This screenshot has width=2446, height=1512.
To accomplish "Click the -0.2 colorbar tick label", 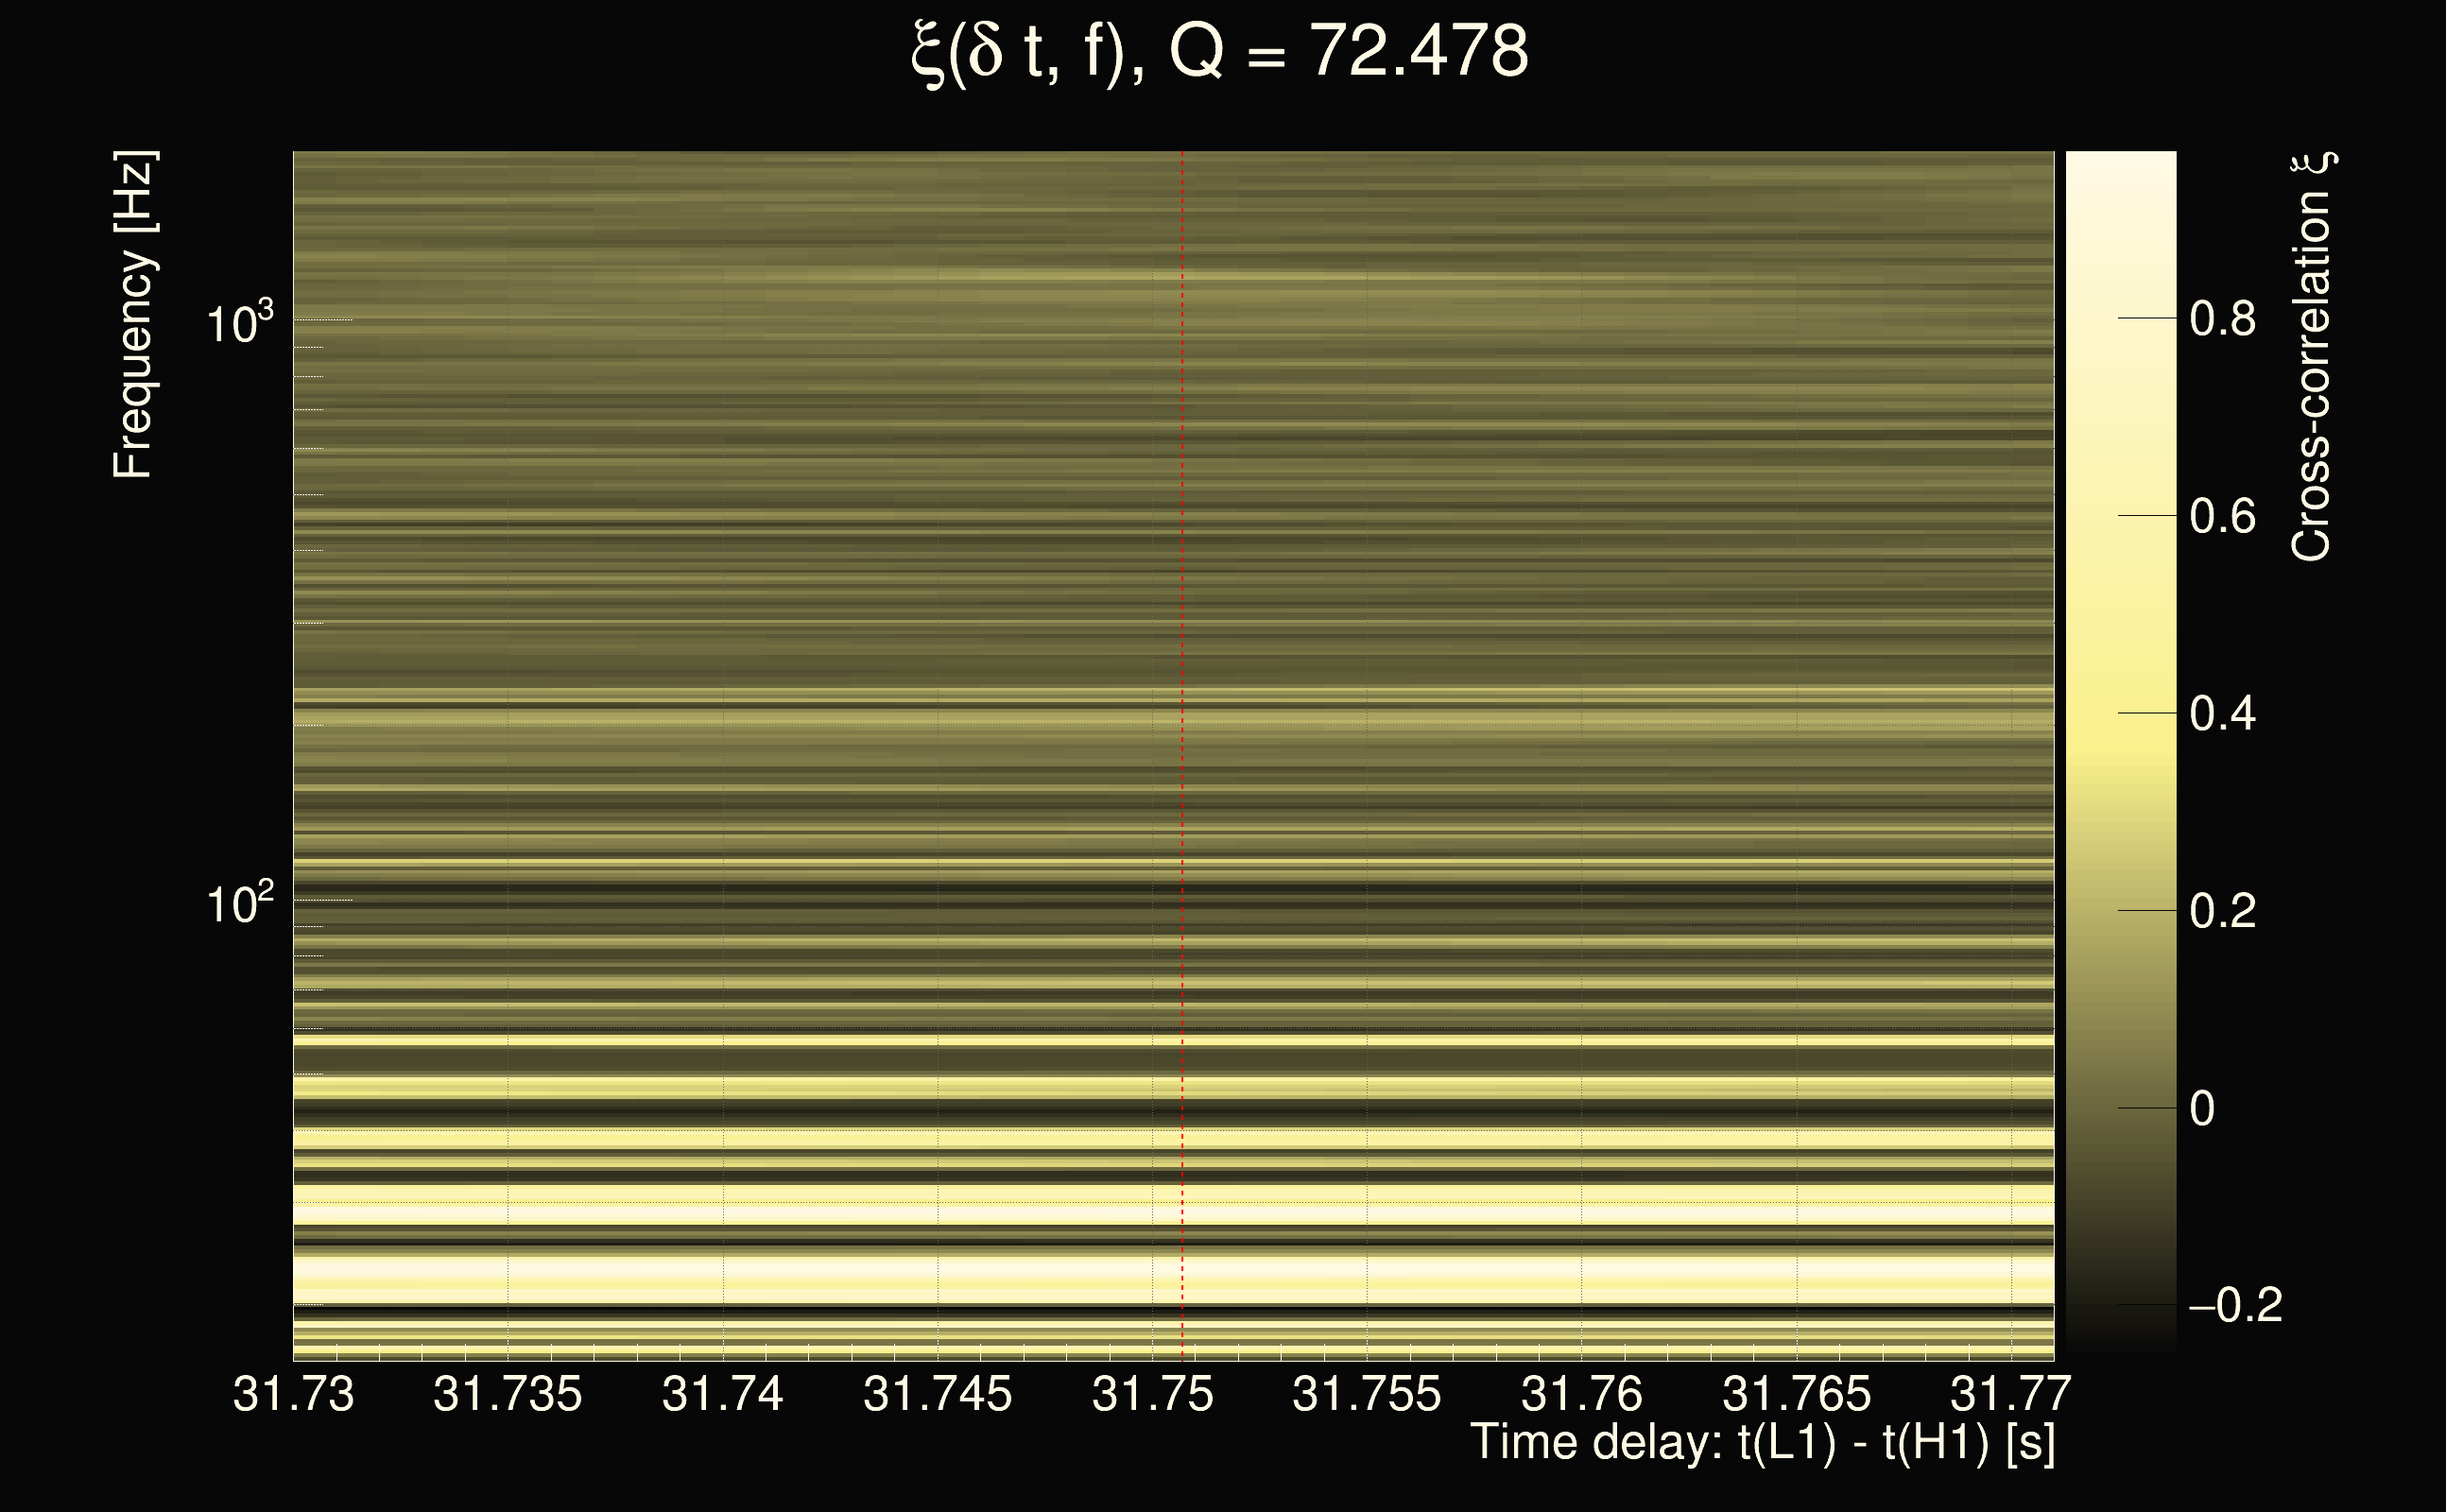I will (2236, 1305).
